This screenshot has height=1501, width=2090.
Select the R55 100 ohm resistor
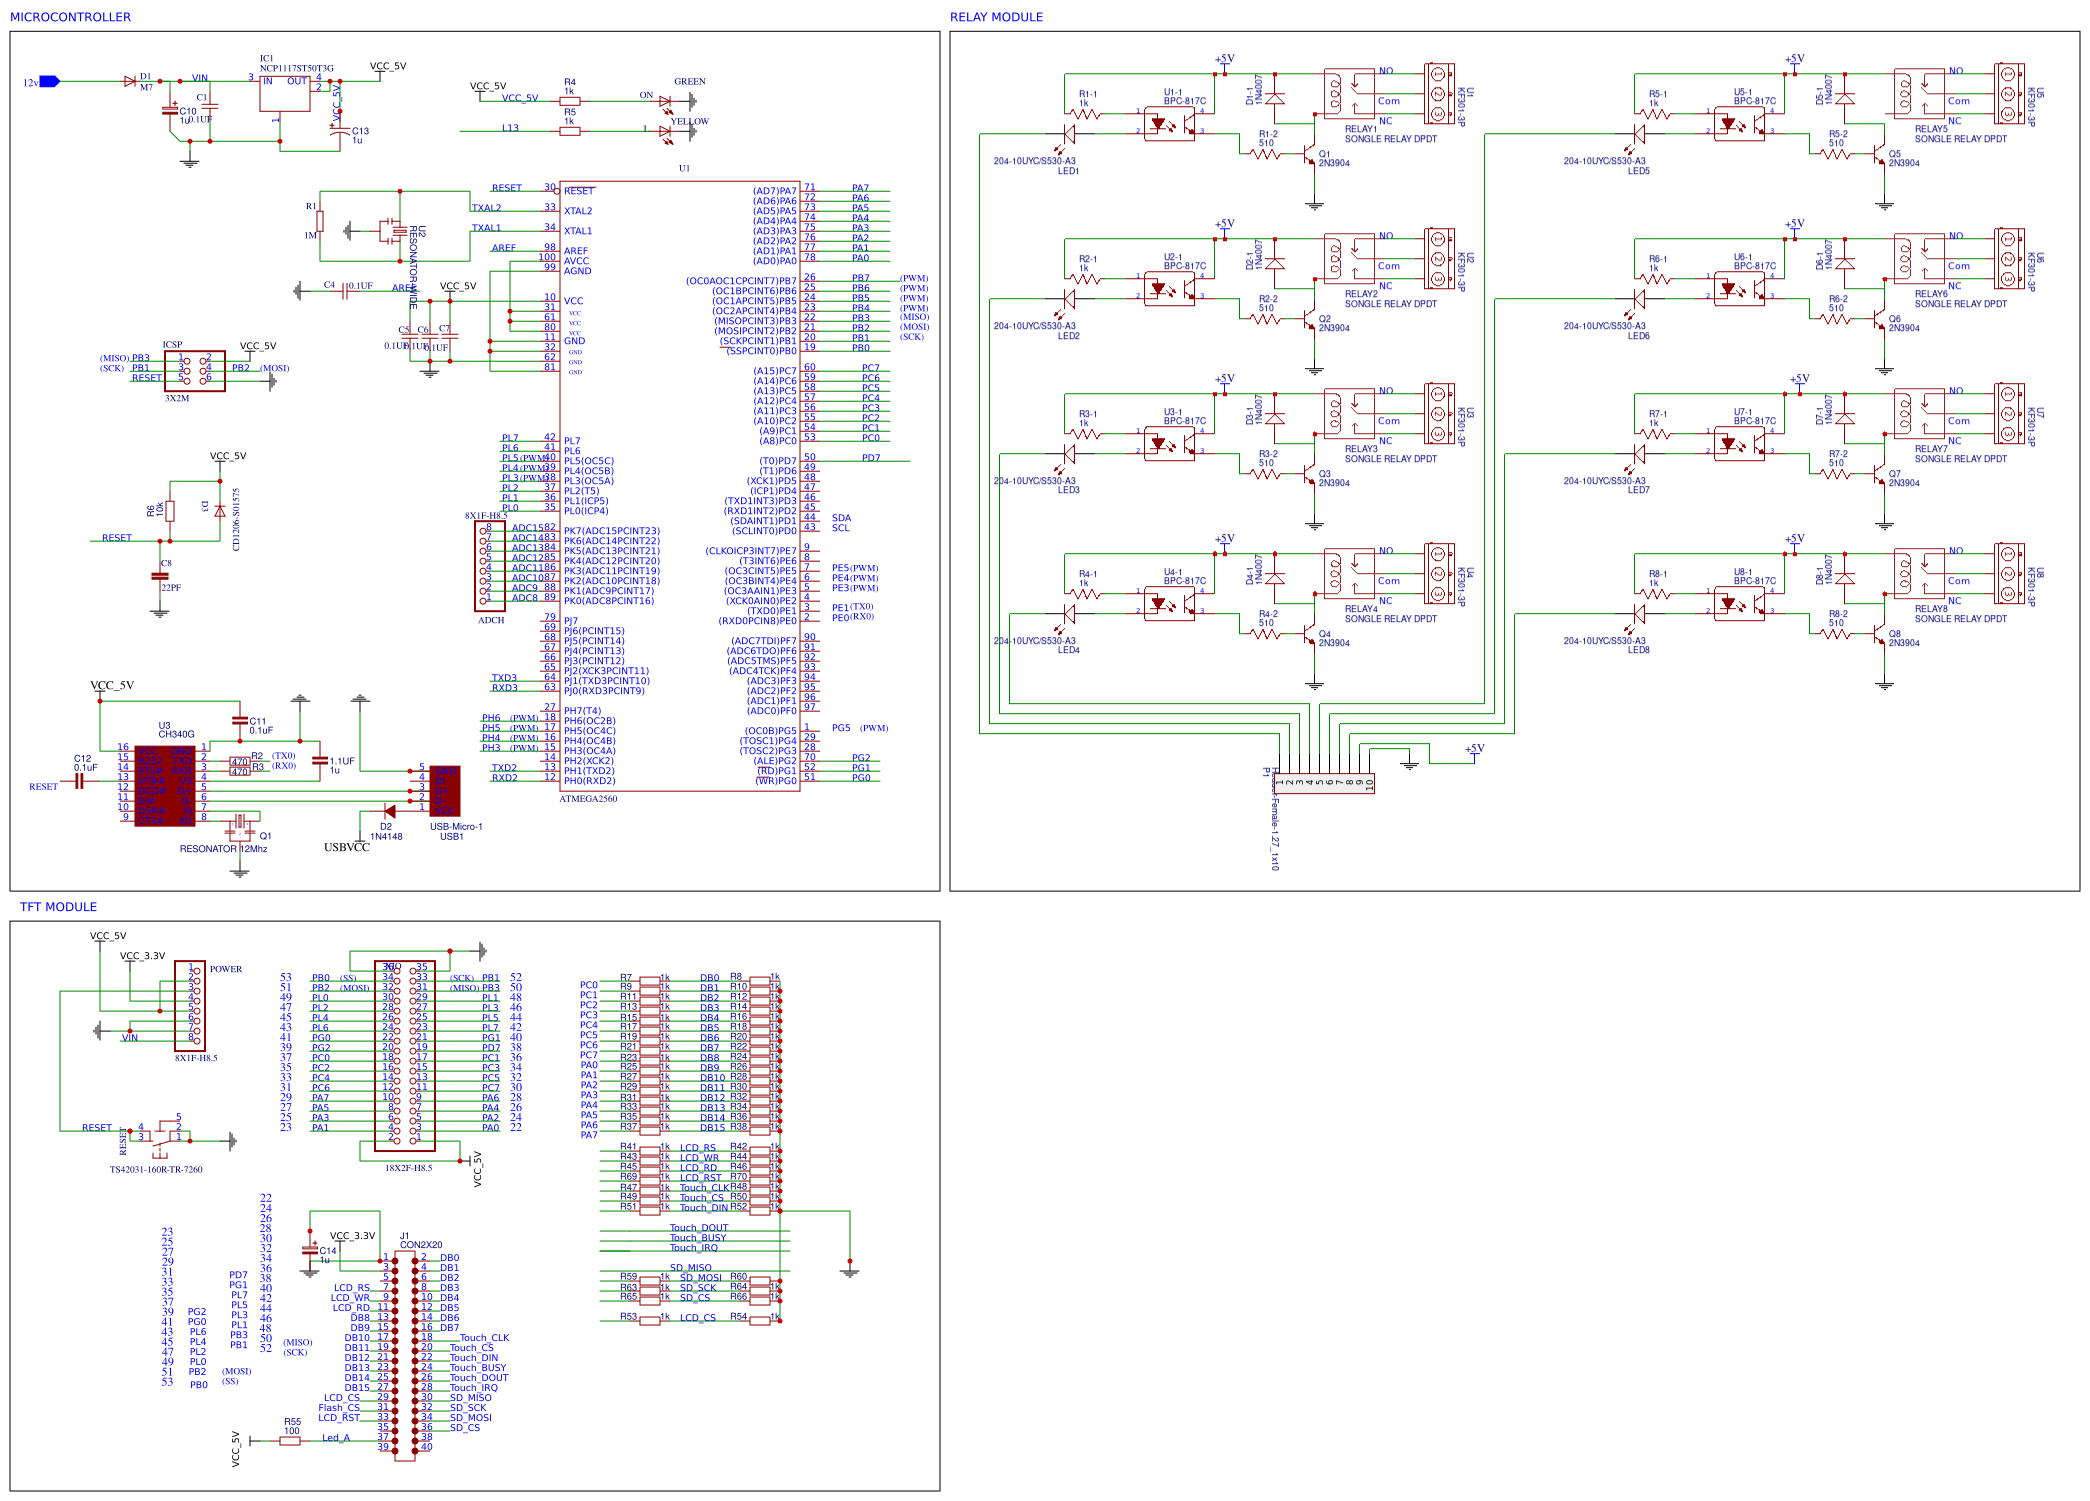[x=290, y=1440]
